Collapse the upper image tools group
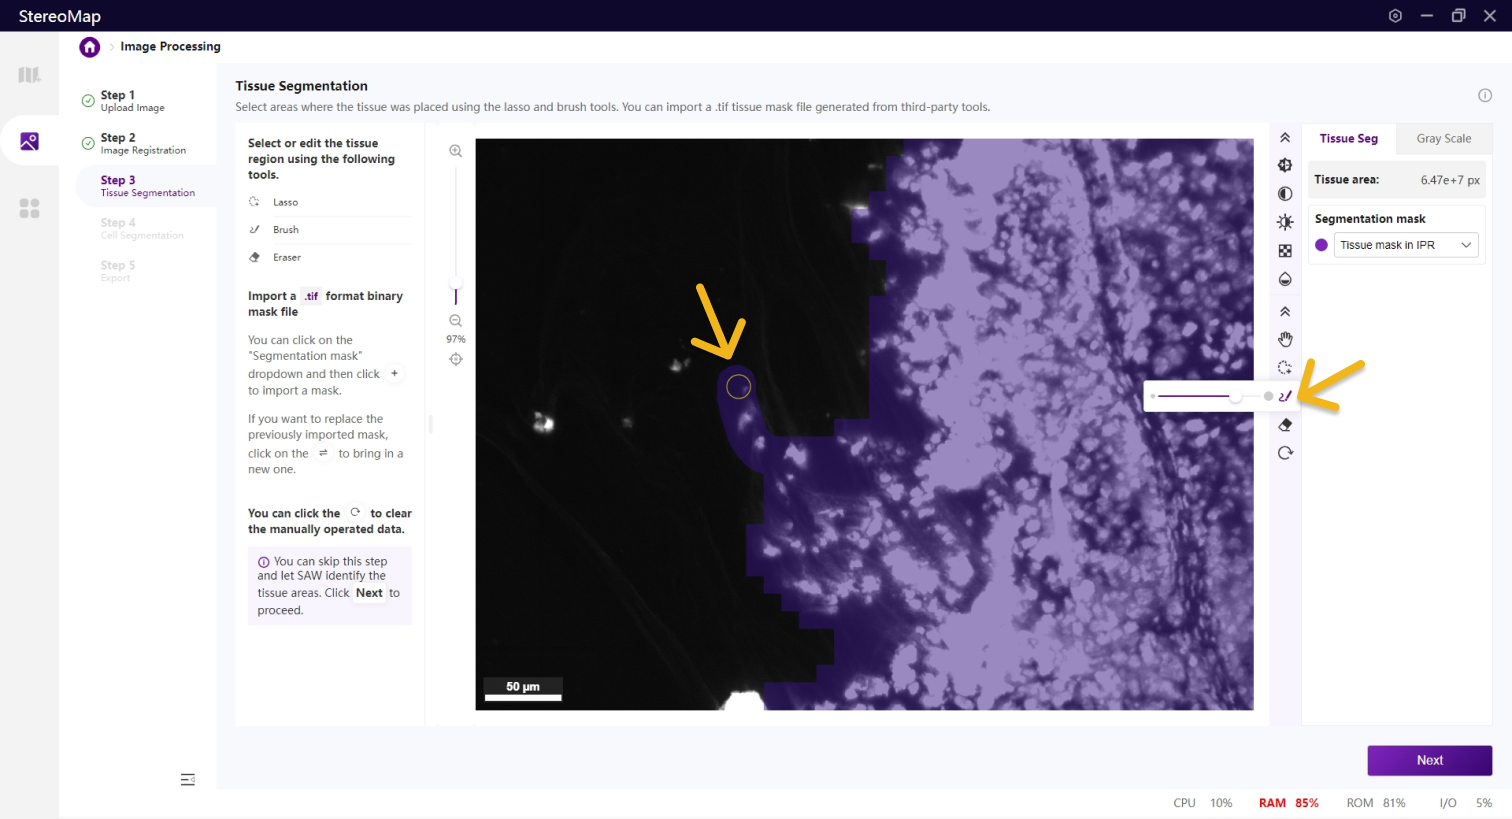 pyautogui.click(x=1285, y=138)
